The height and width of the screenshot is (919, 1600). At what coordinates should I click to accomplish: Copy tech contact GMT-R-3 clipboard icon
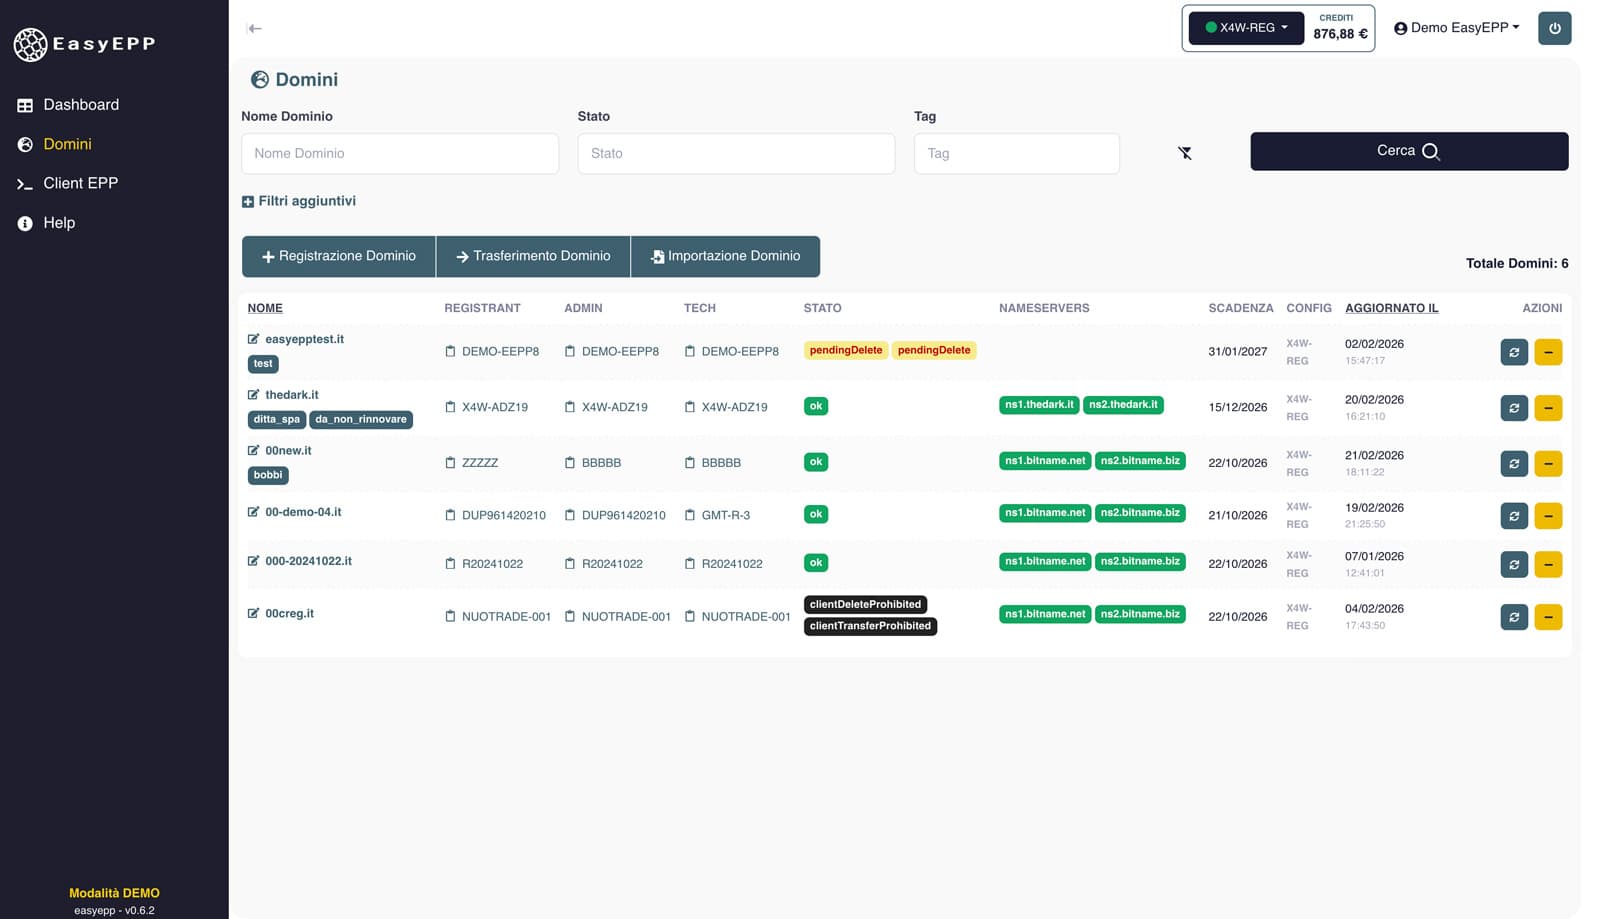690,515
